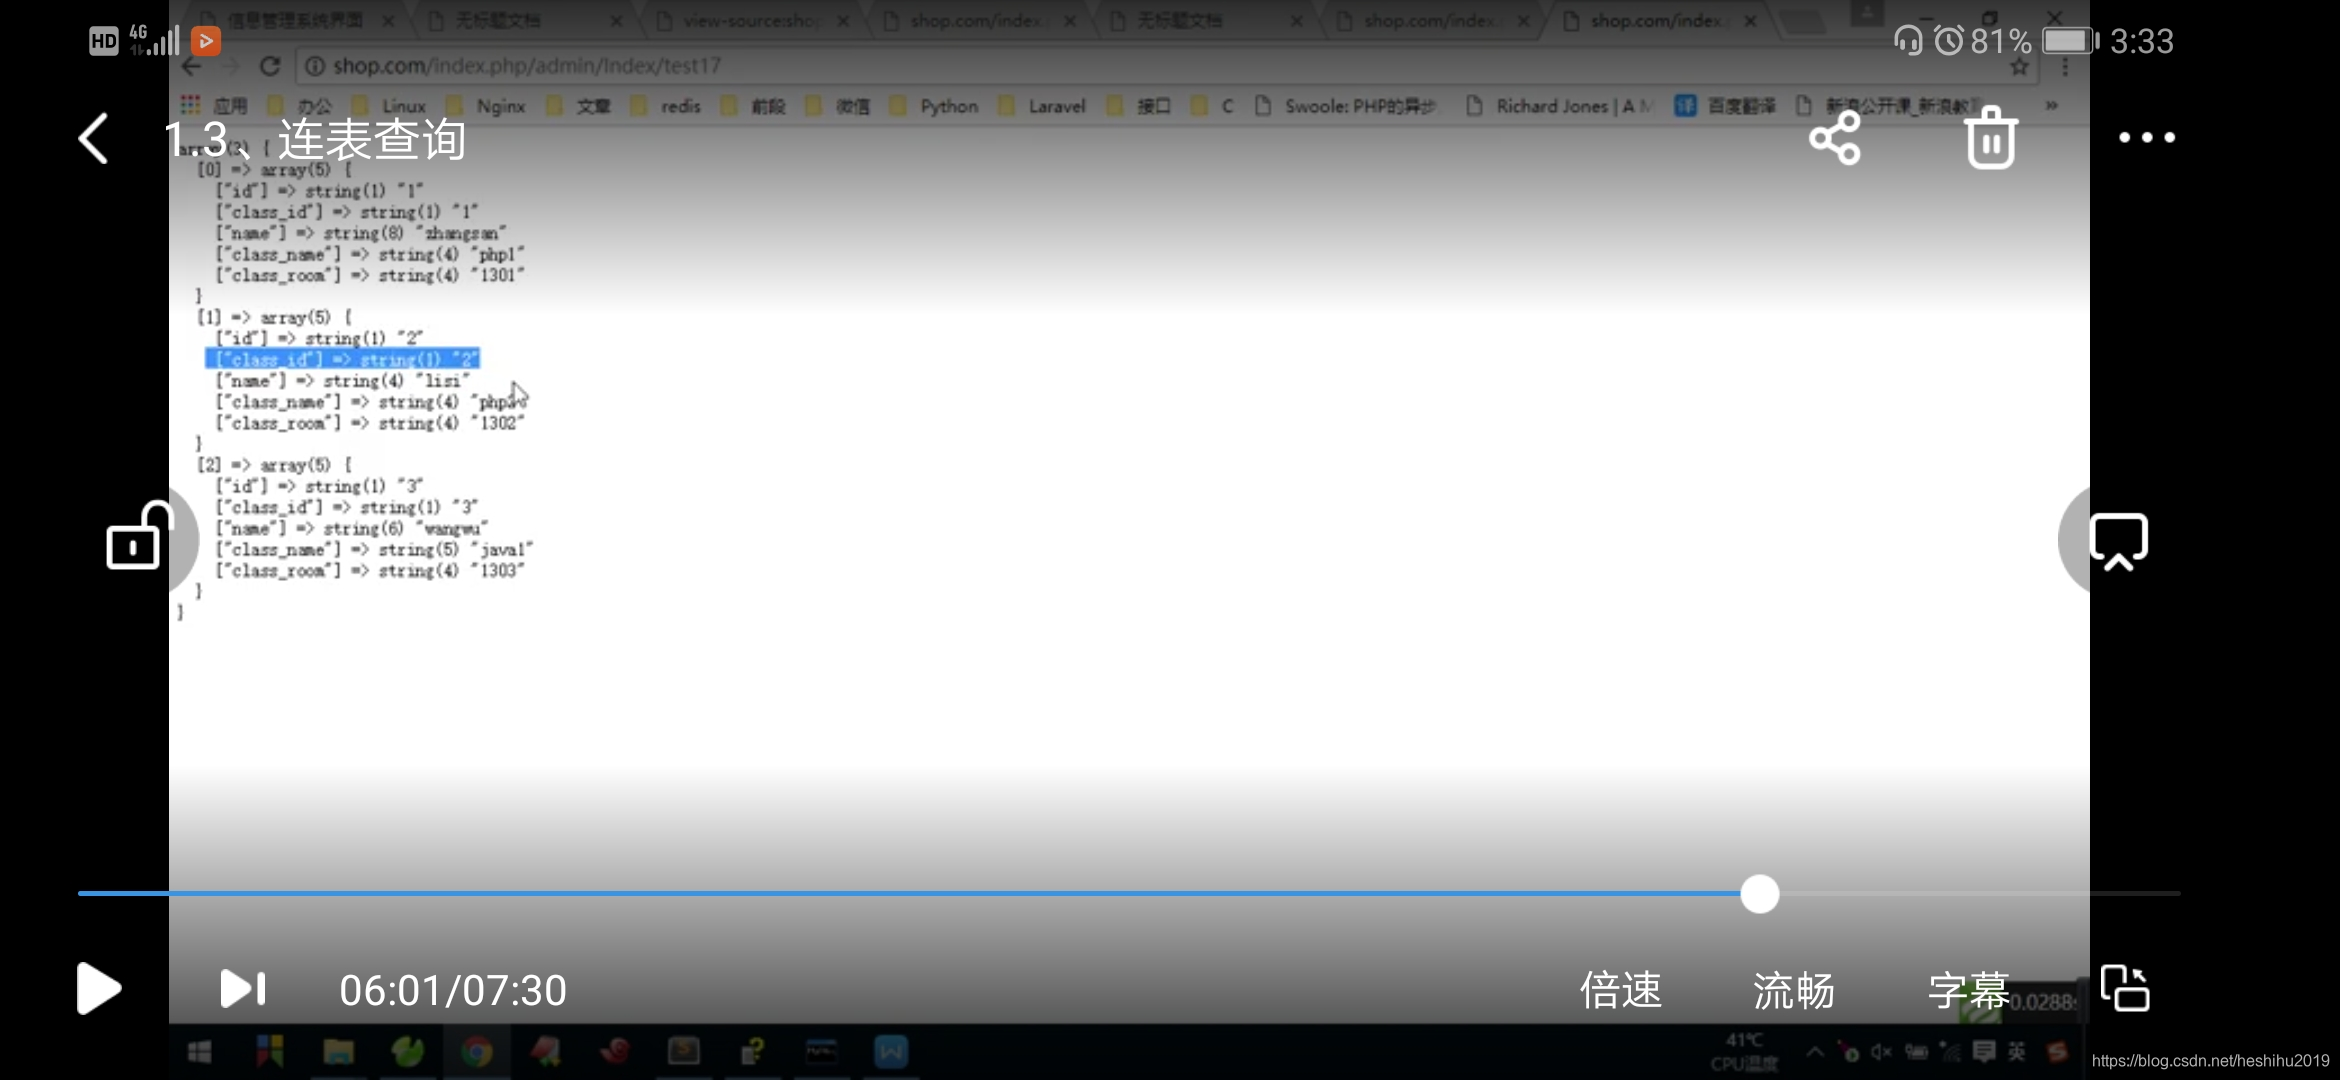The width and height of the screenshot is (2340, 1080).
Task: Play the paused video
Action: (x=98, y=989)
